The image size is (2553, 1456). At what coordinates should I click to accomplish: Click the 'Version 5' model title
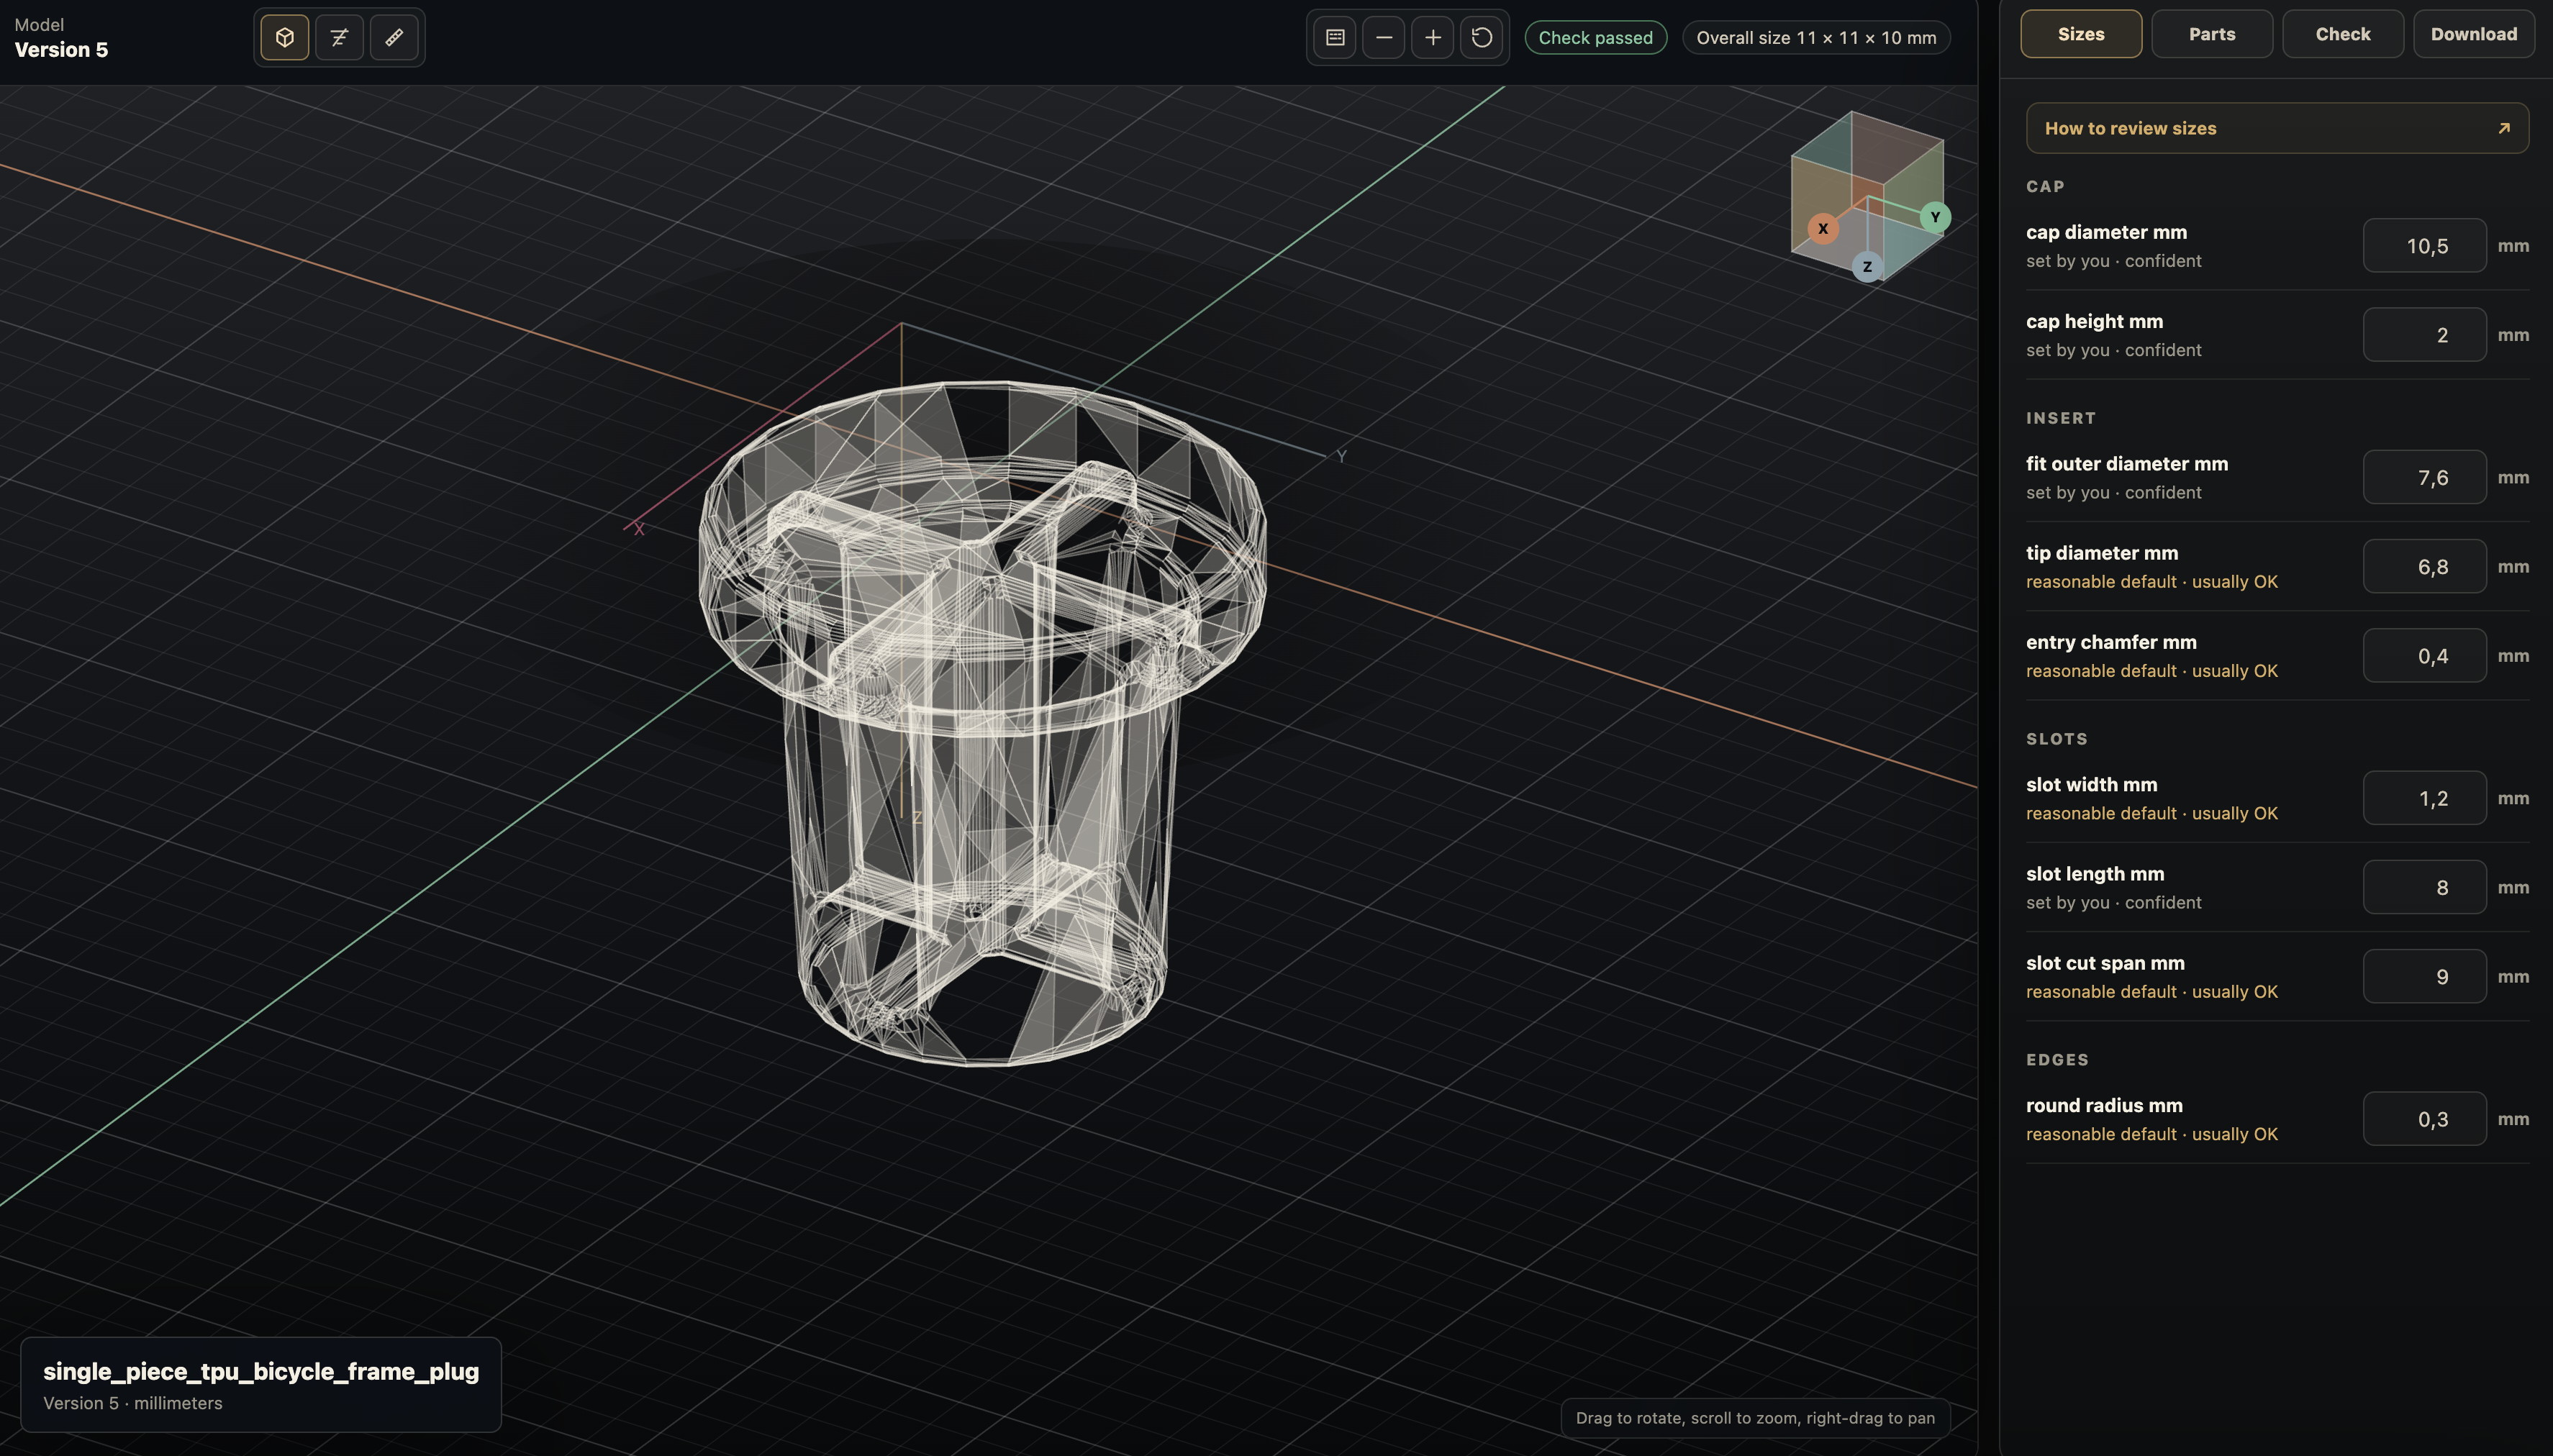[x=61, y=50]
